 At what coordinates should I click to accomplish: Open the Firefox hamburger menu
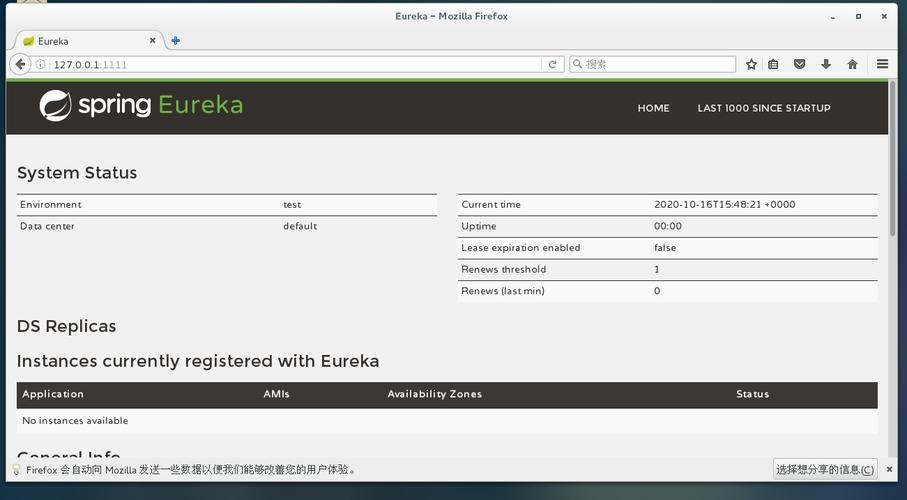tap(882, 64)
